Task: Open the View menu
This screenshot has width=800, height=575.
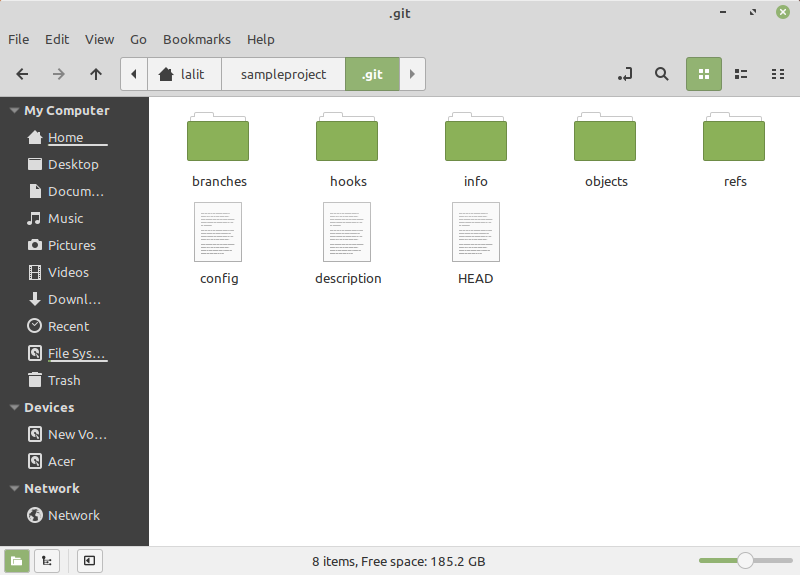Action: click(x=99, y=39)
